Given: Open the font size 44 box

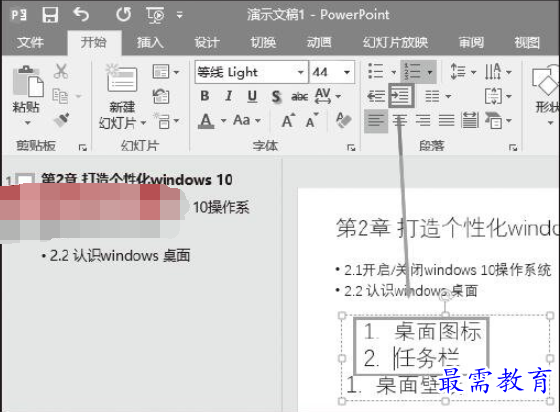Looking at the screenshot, I should [331, 72].
